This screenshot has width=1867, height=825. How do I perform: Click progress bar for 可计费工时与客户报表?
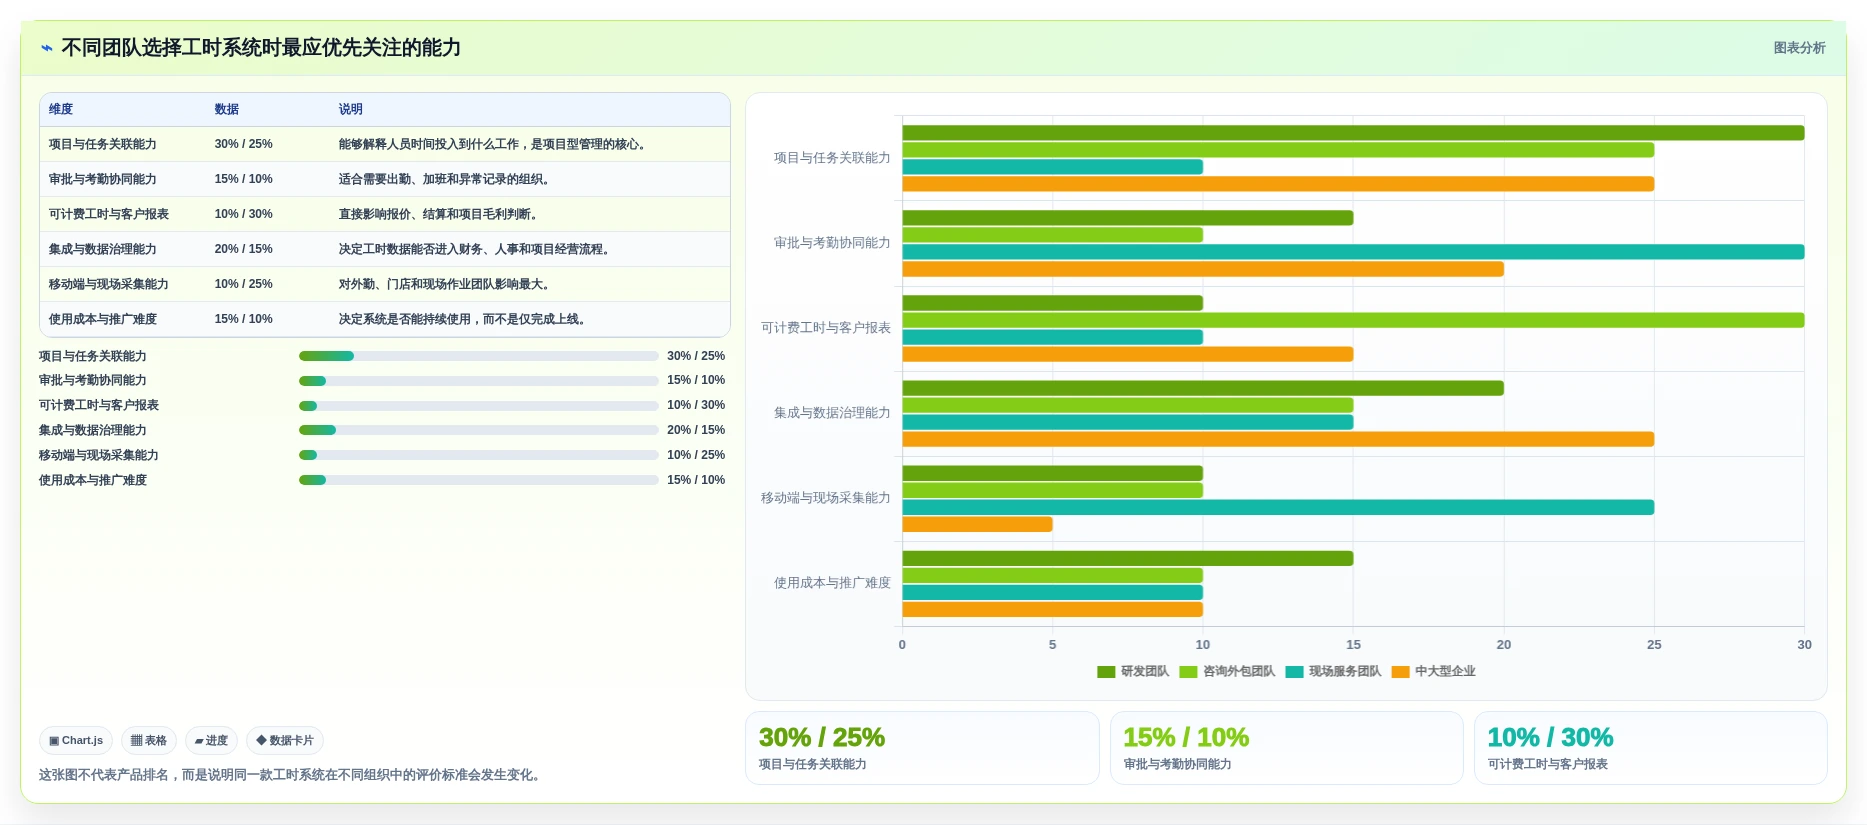pyautogui.click(x=478, y=406)
